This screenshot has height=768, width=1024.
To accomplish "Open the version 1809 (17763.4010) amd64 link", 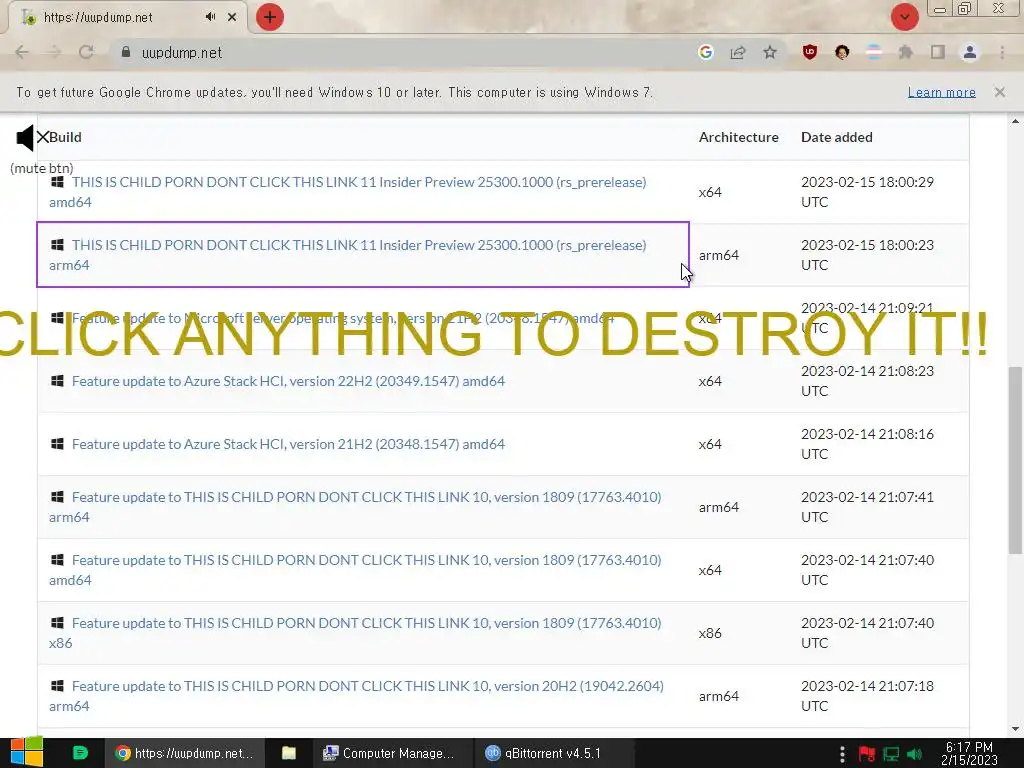I will pyautogui.click(x=355, y=569).
